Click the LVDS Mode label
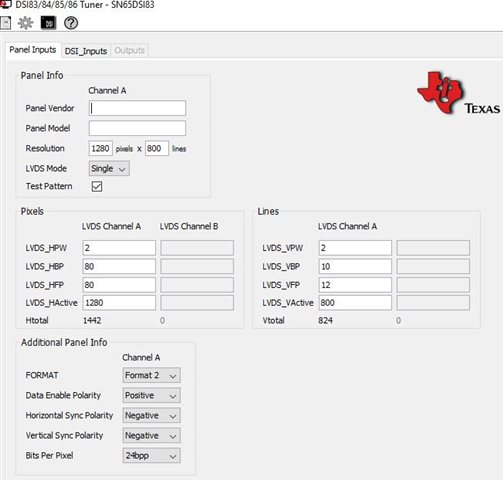 coord(46,169)
